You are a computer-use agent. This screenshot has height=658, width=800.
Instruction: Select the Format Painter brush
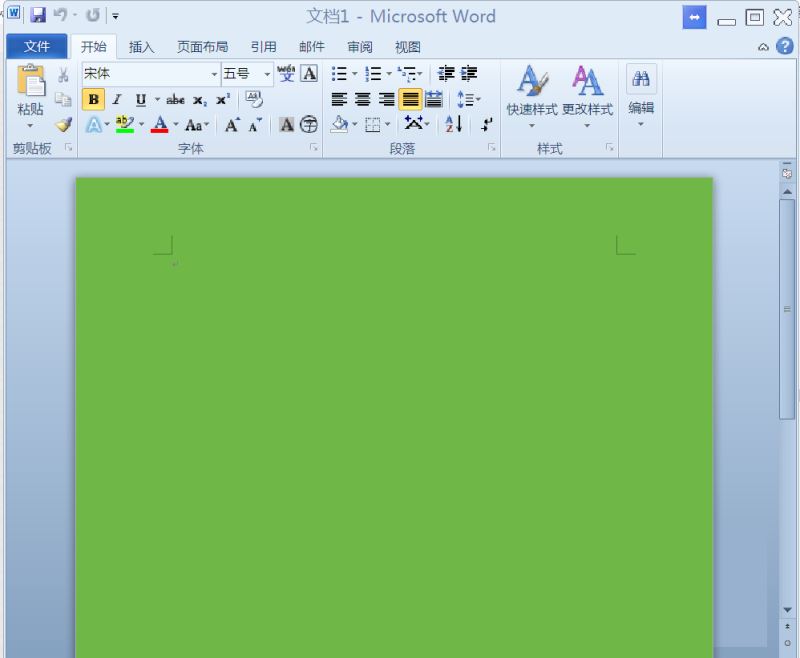(x=64, y=124)
